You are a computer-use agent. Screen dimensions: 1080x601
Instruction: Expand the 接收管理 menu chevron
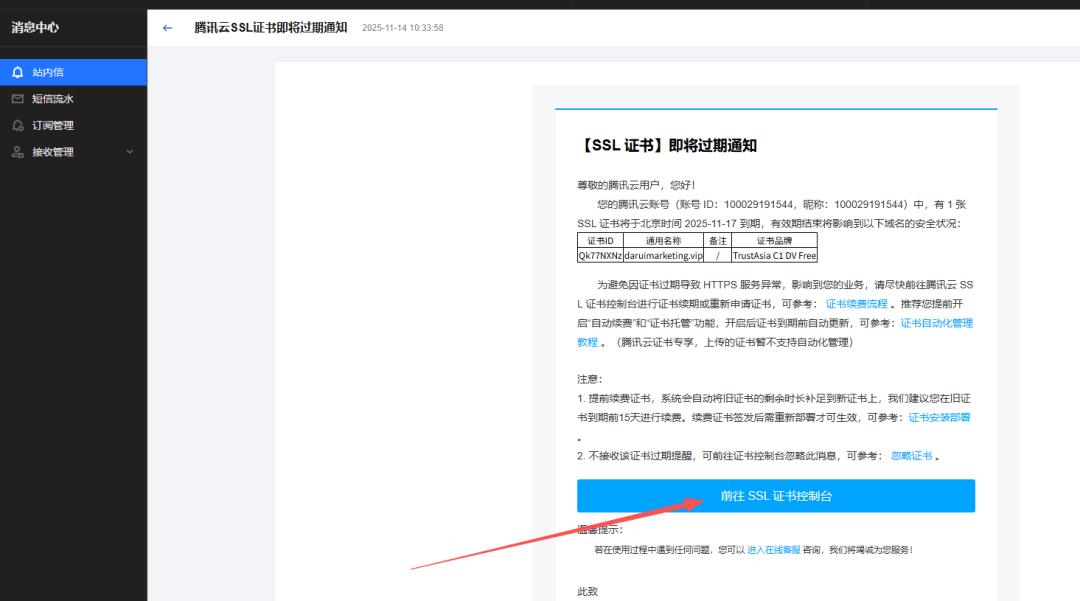click(x=129, y=152)
